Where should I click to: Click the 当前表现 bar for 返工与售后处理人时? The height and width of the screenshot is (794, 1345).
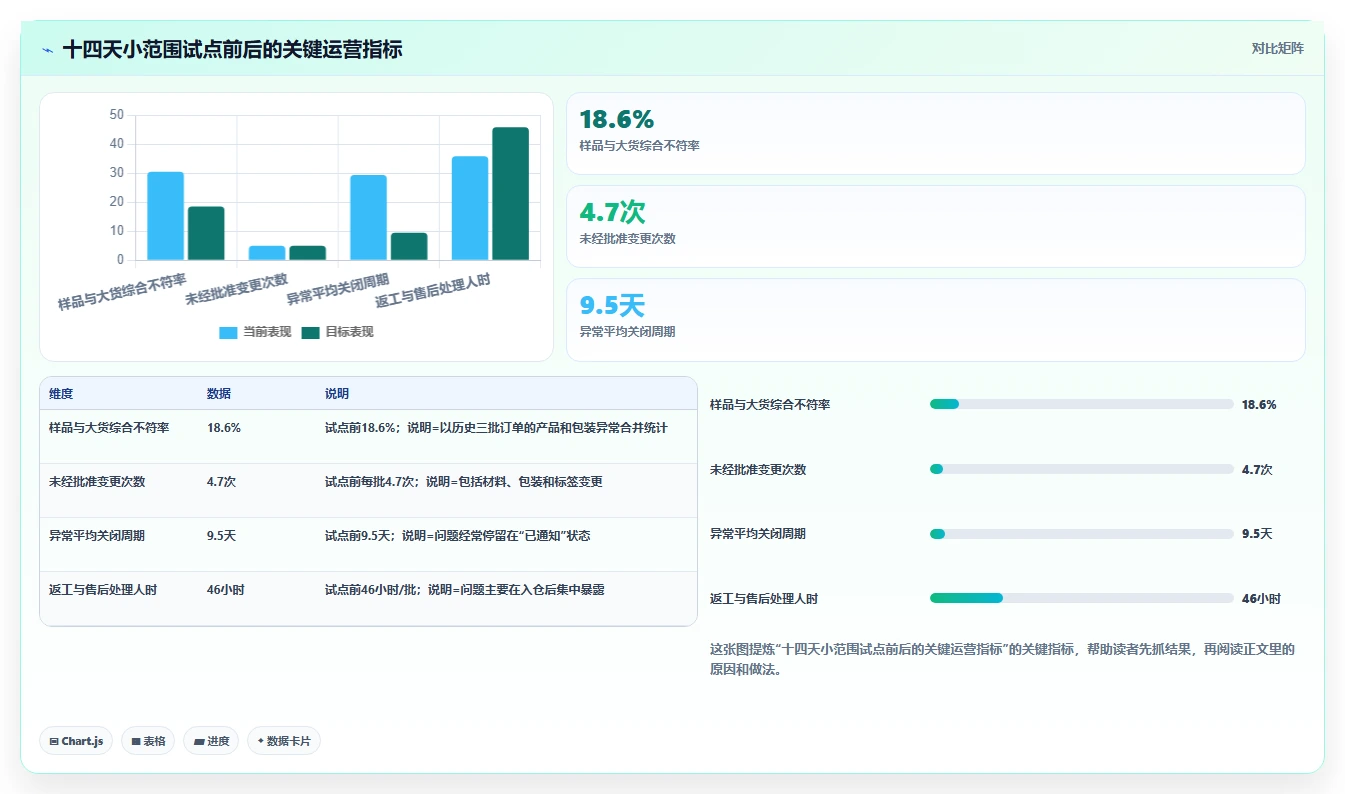coord(470,208)
